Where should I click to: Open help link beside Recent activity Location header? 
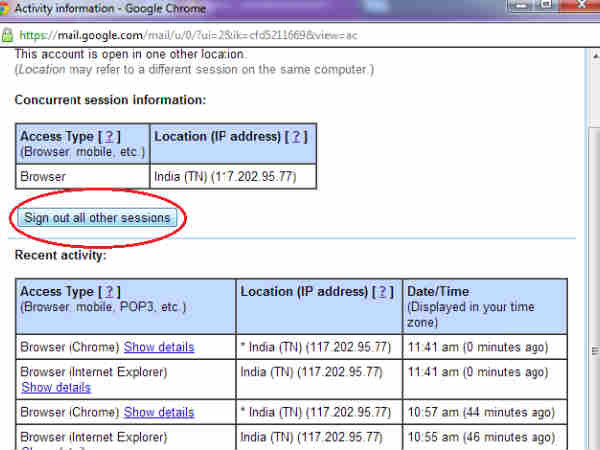(x=382, y=292)
